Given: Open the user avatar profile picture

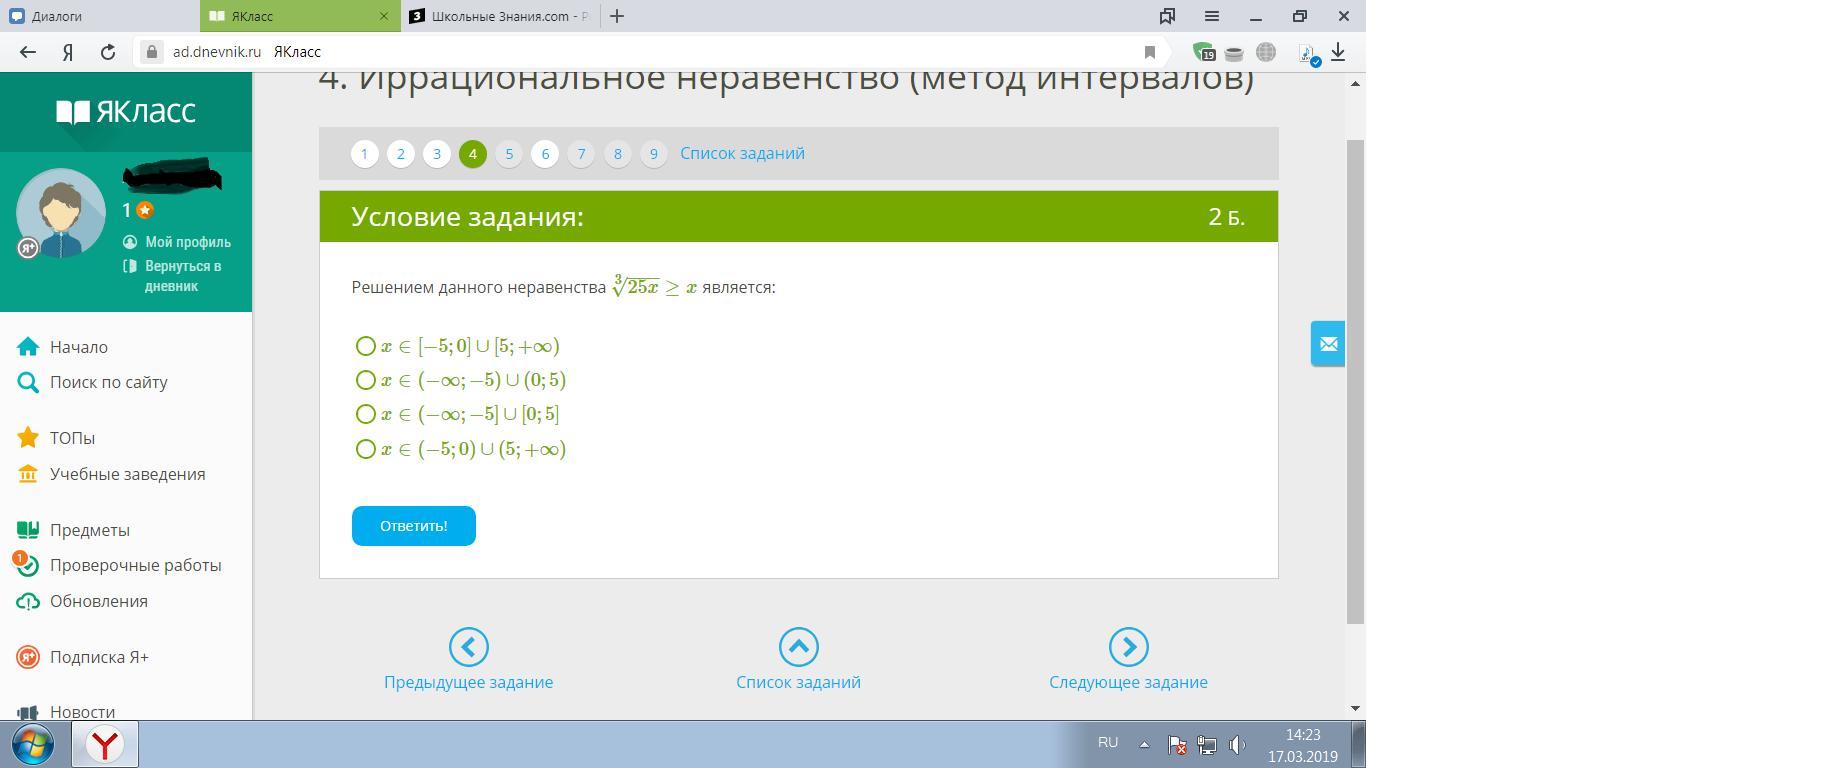Looking at the screenshot, I should (x=61, y=214).
